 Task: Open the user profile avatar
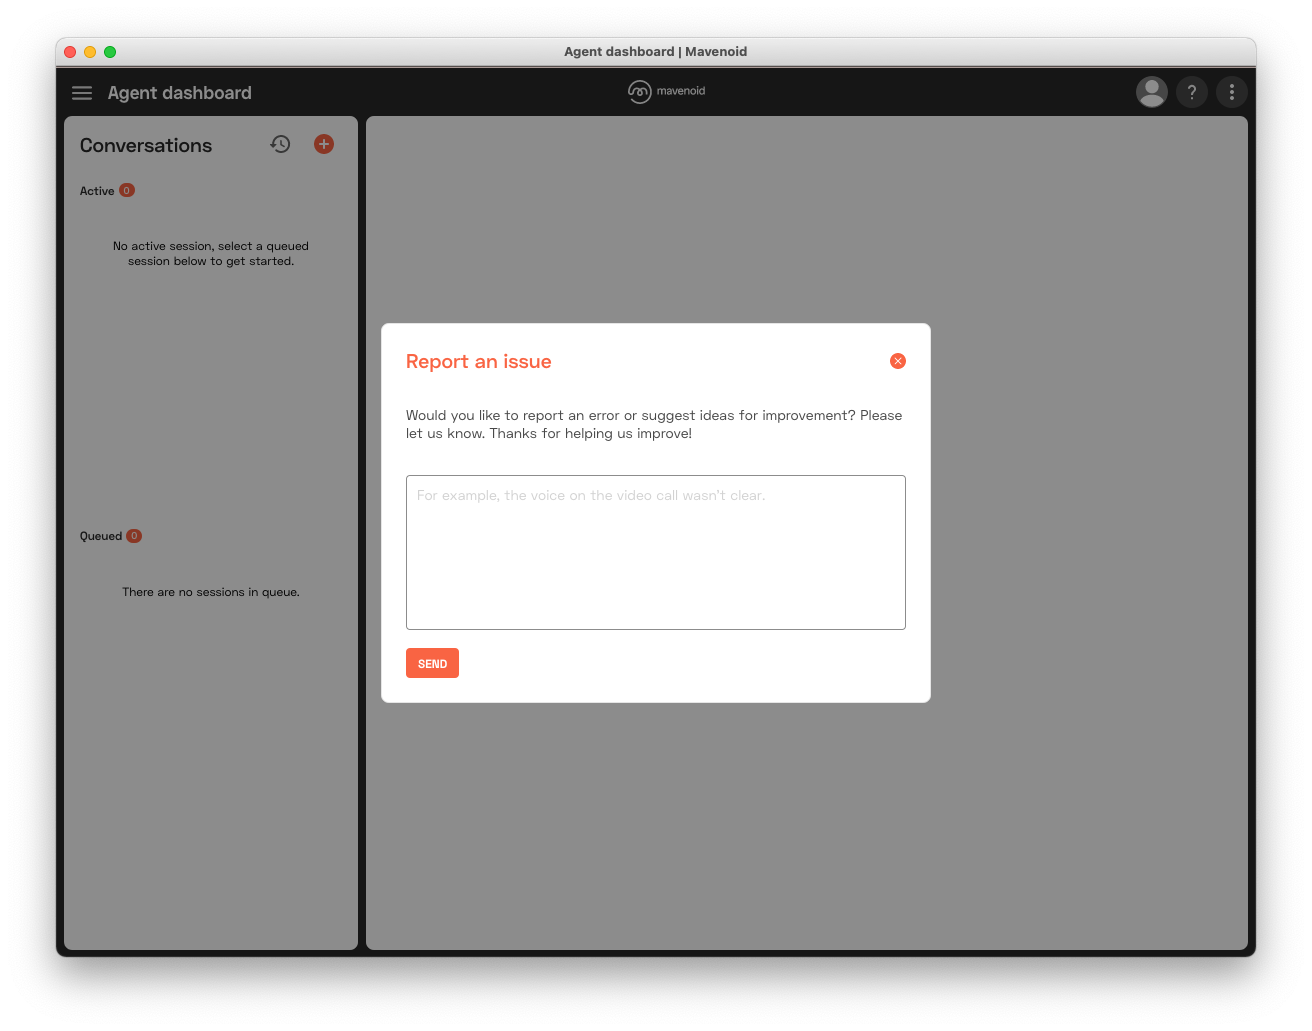pos(1151,92)
